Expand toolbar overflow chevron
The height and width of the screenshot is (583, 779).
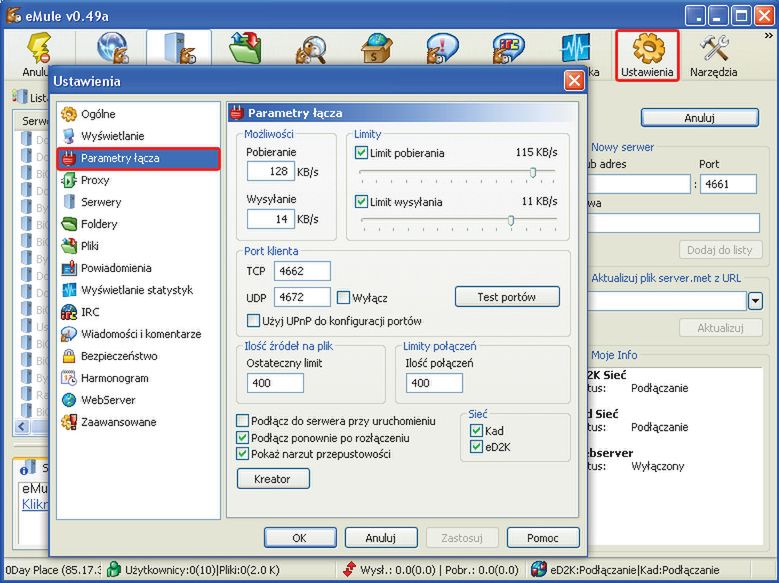click(768, 36)
